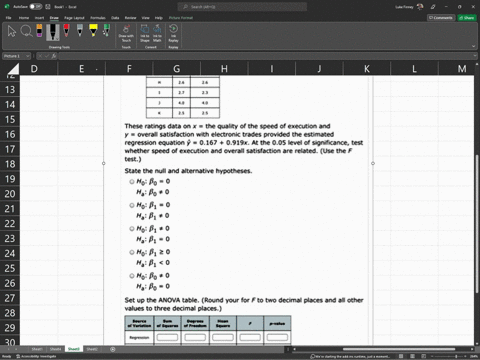The width and height of the screenshot is (480, 360).
Task: Activate the Lasso Select tool
Action: 26,31
